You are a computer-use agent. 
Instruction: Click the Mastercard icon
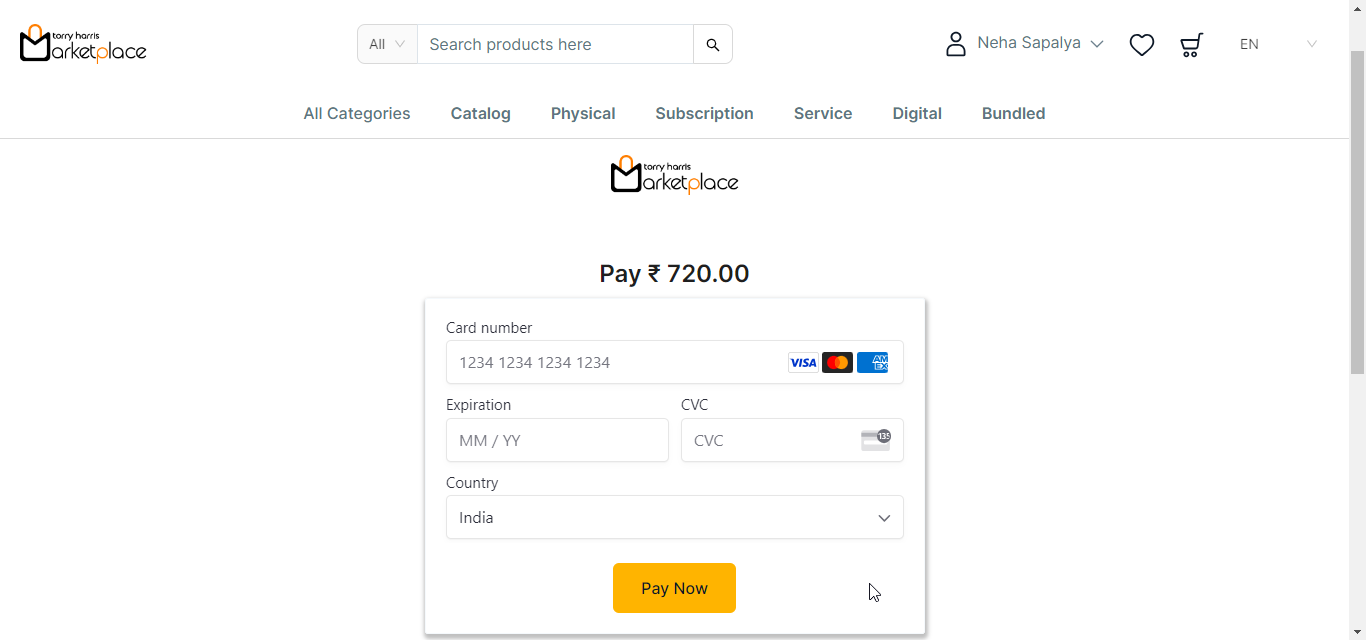[x=837, y=363]
